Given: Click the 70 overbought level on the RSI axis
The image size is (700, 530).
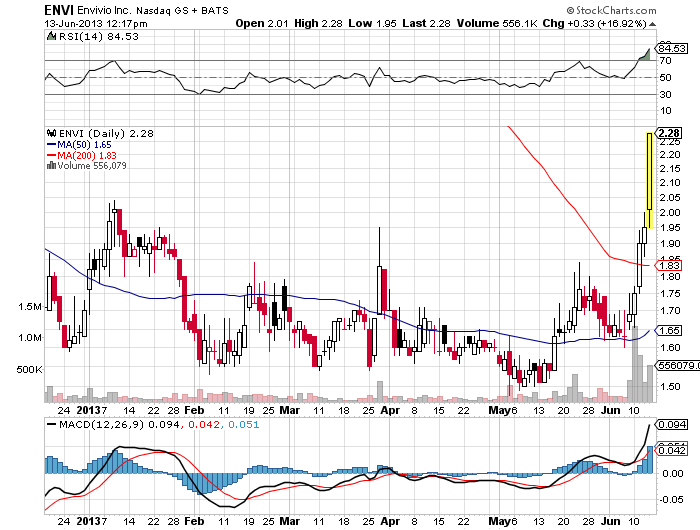Looking at the screenshot, I should pos(665,61).
